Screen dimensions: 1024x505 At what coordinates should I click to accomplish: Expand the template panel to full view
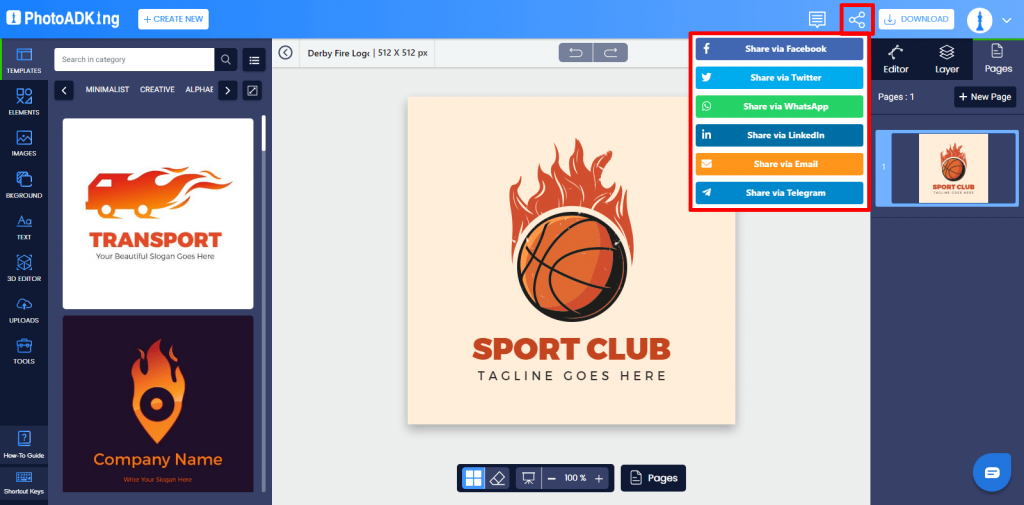click(x=252, y=90)
